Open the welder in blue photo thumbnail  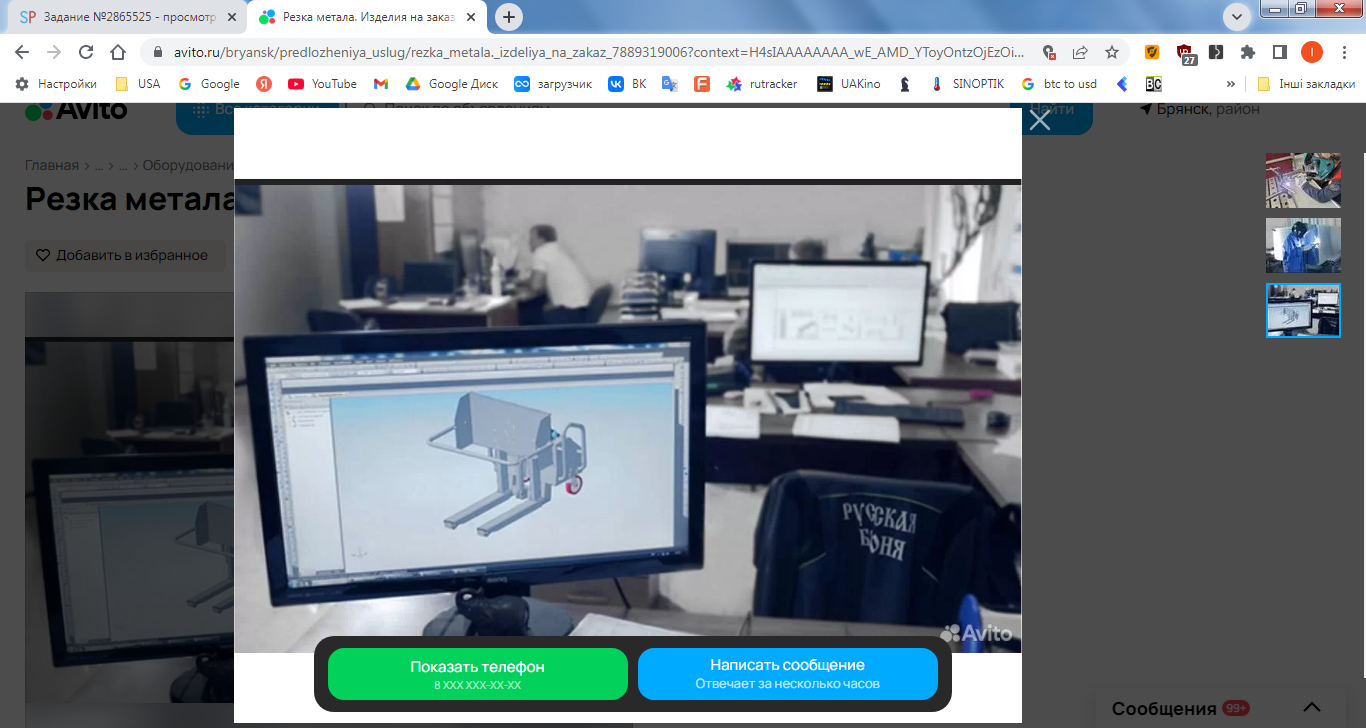pyautogui.click(x=1303, y=245)
